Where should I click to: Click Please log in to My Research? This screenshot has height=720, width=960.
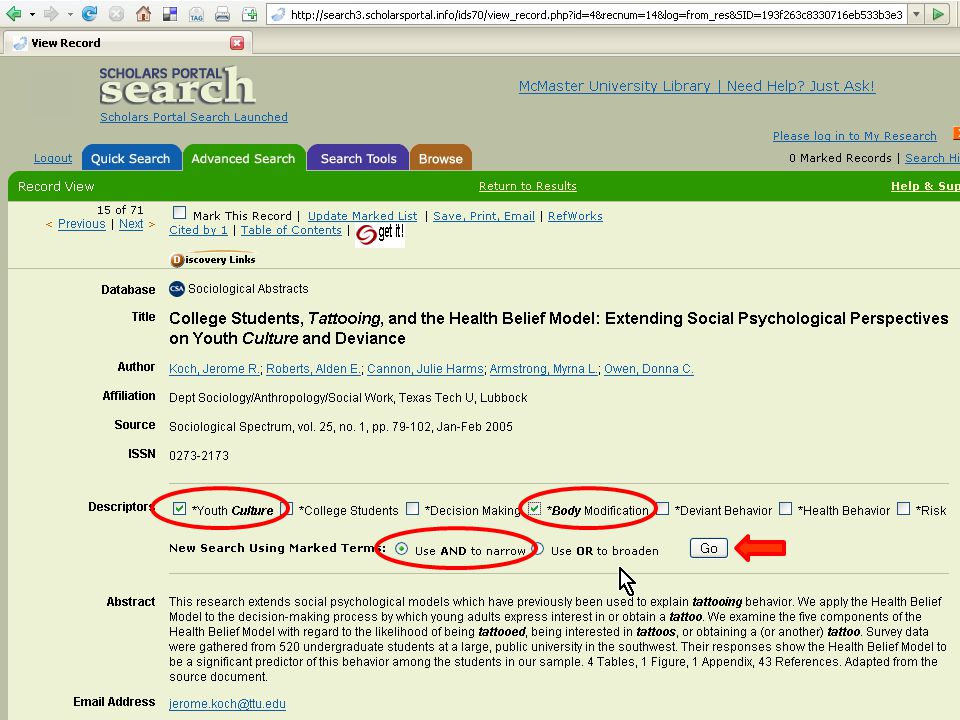(x=855, y=136)
